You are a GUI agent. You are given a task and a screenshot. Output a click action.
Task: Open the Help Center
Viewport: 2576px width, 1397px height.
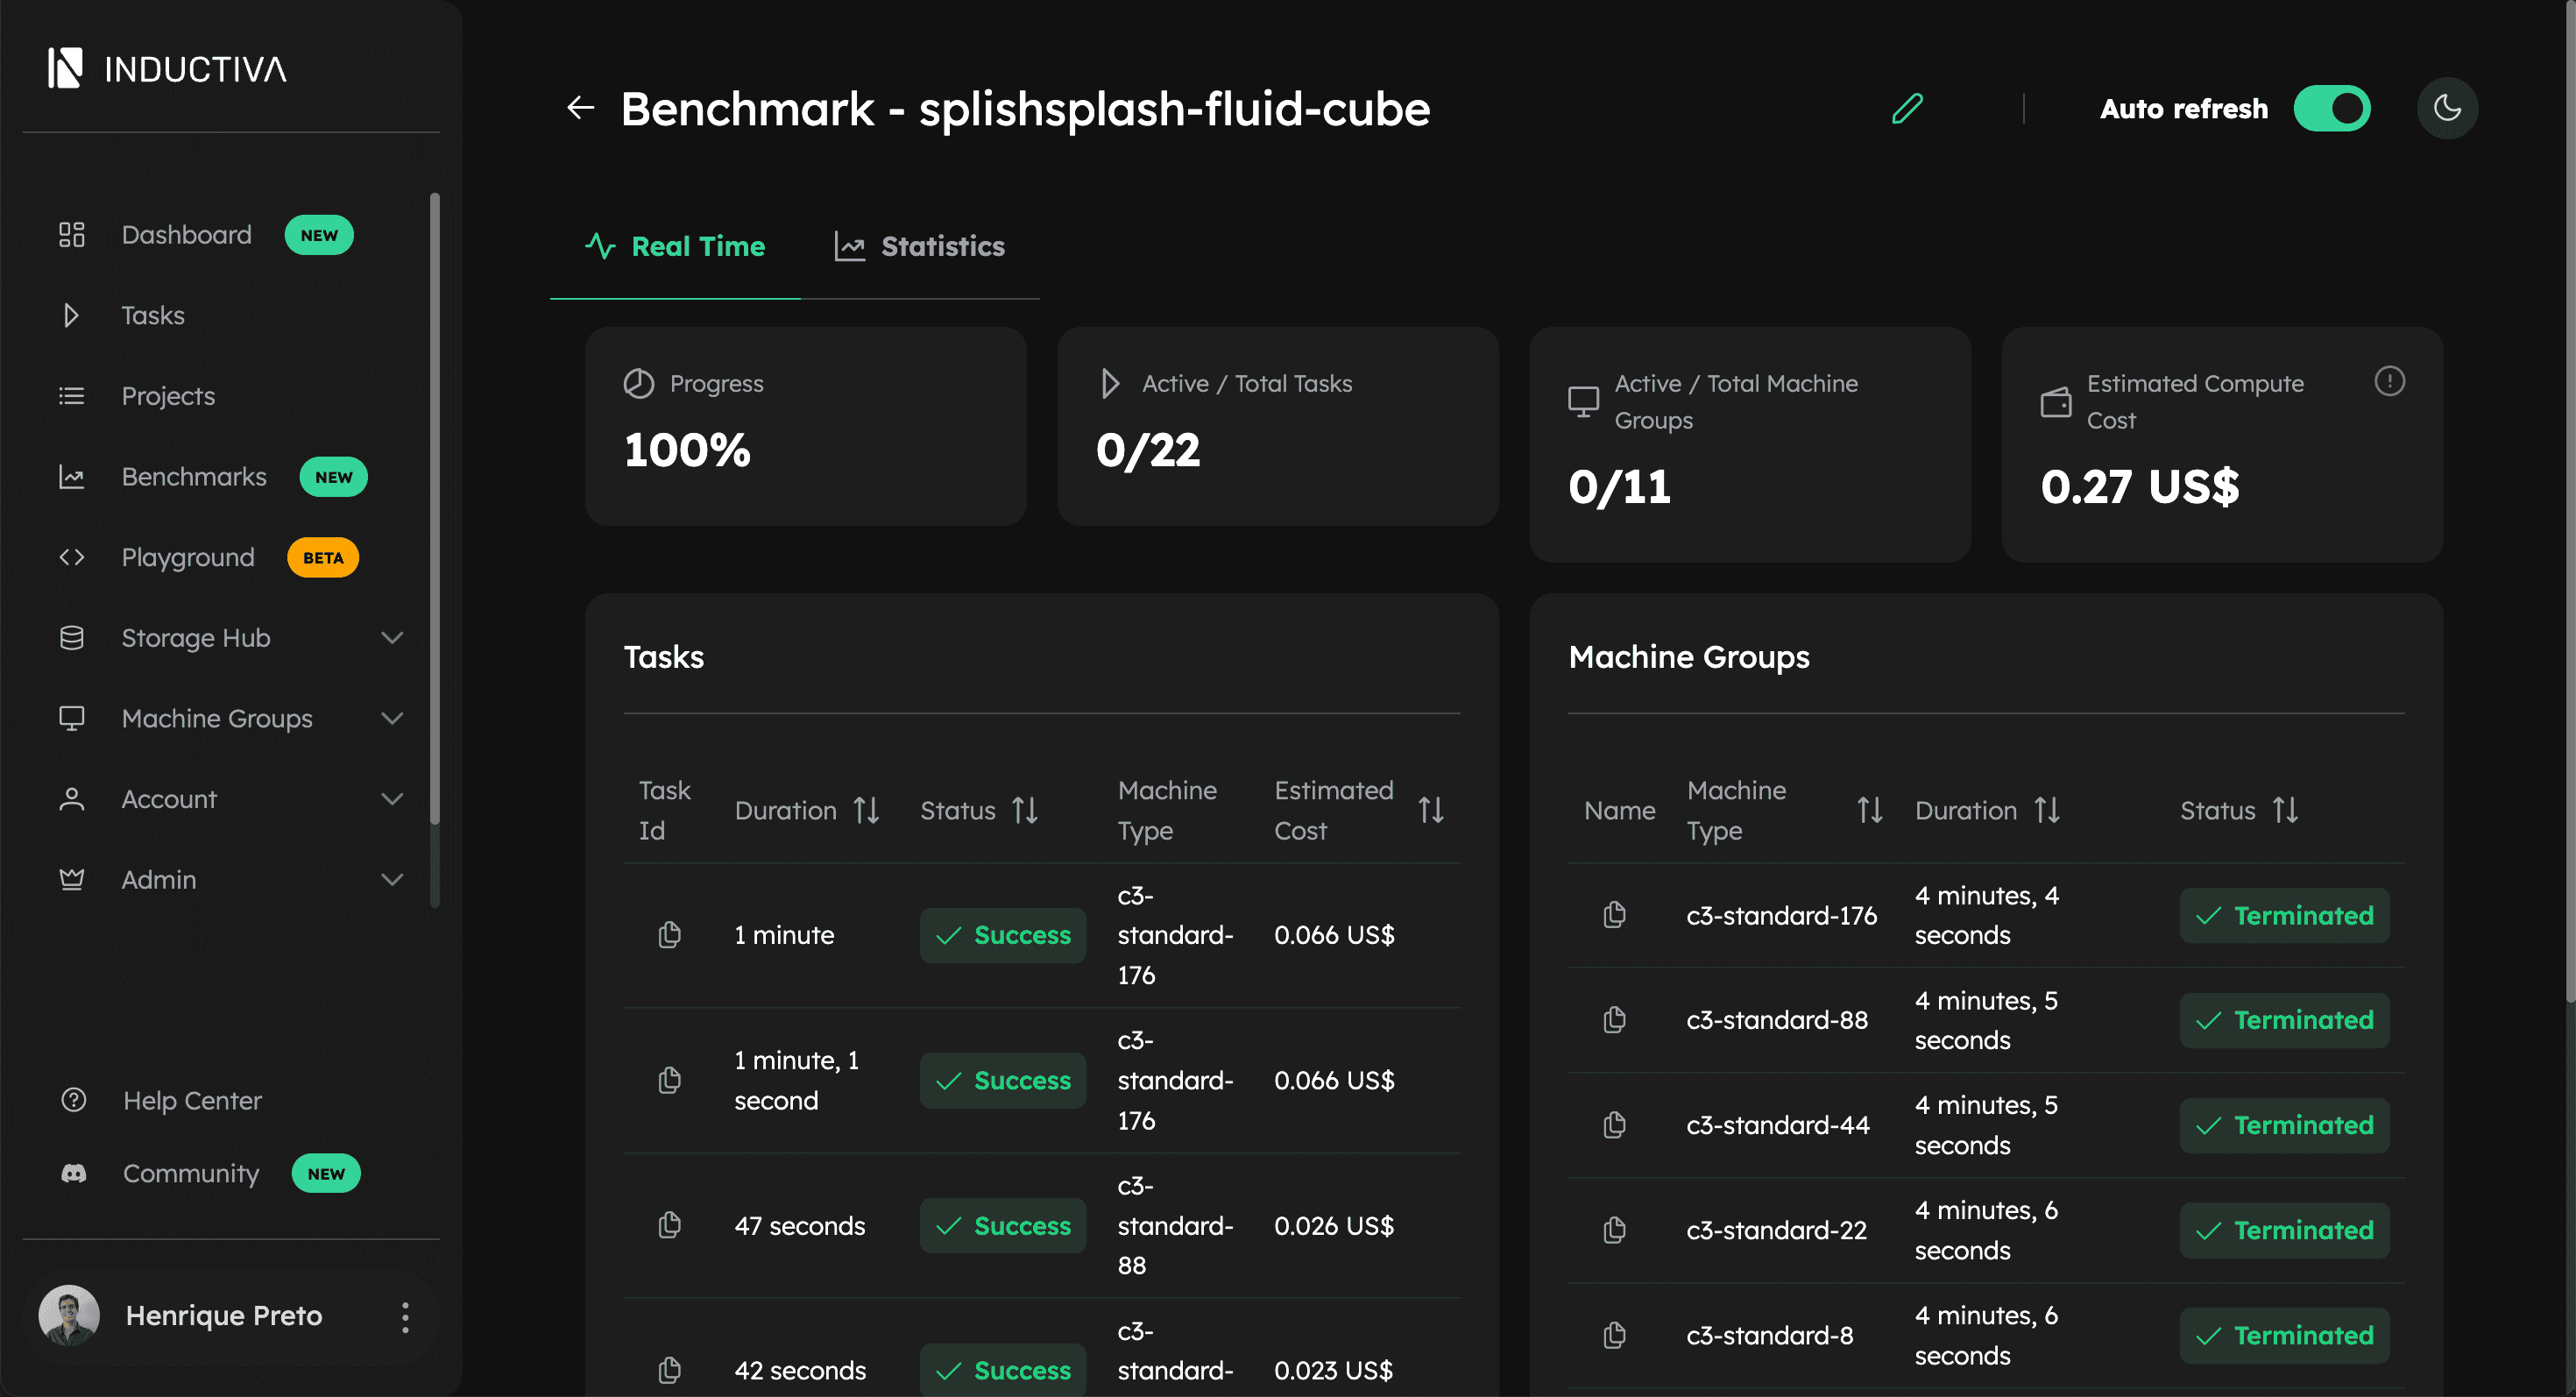[190, 1100]
